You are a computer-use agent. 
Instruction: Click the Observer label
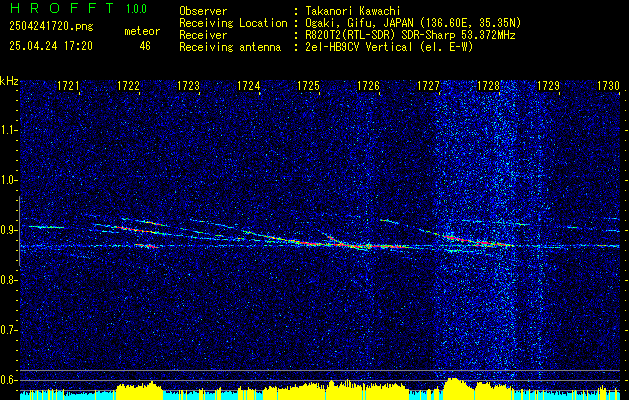203,11
